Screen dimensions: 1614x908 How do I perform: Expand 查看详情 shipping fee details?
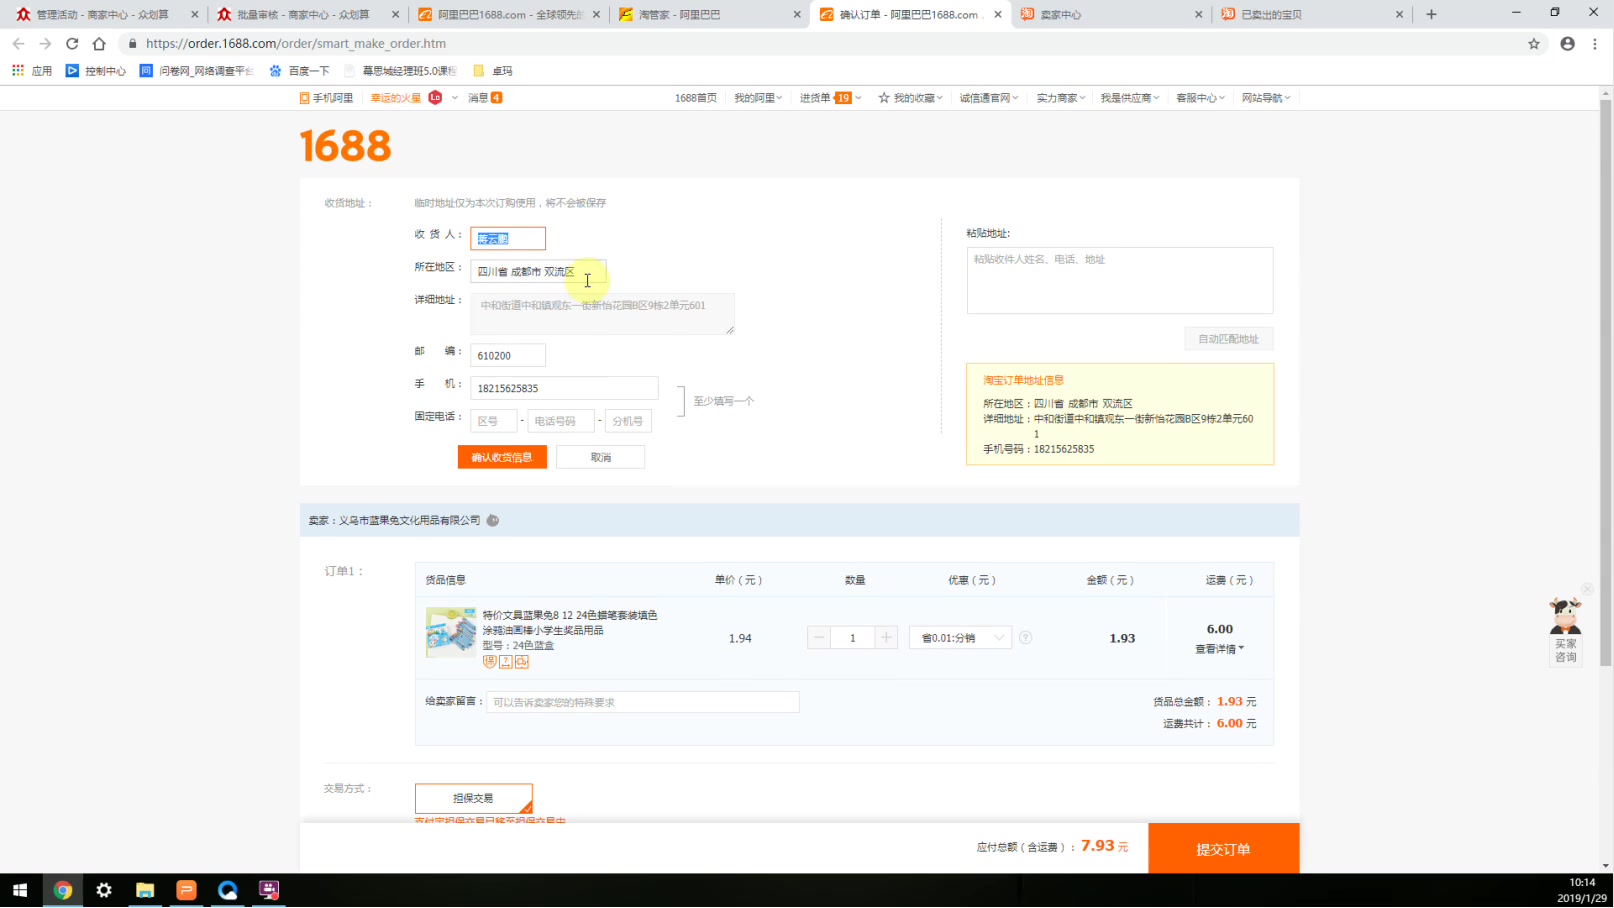click(x=1220, y=650)
